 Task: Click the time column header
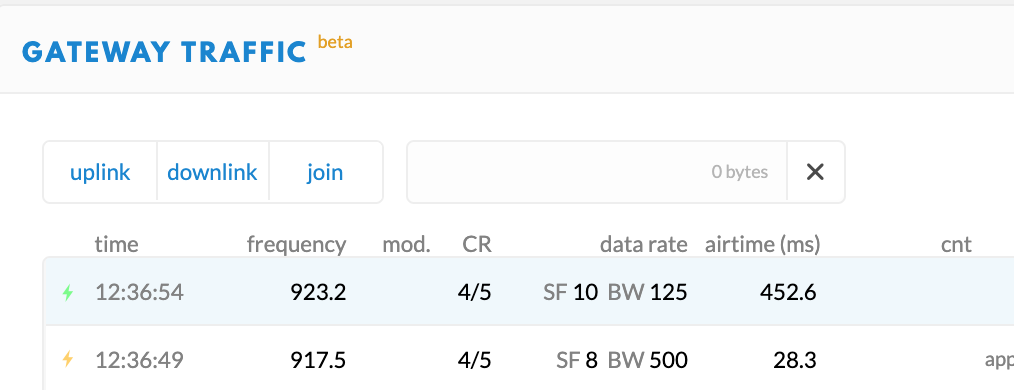tap(116, 244)
